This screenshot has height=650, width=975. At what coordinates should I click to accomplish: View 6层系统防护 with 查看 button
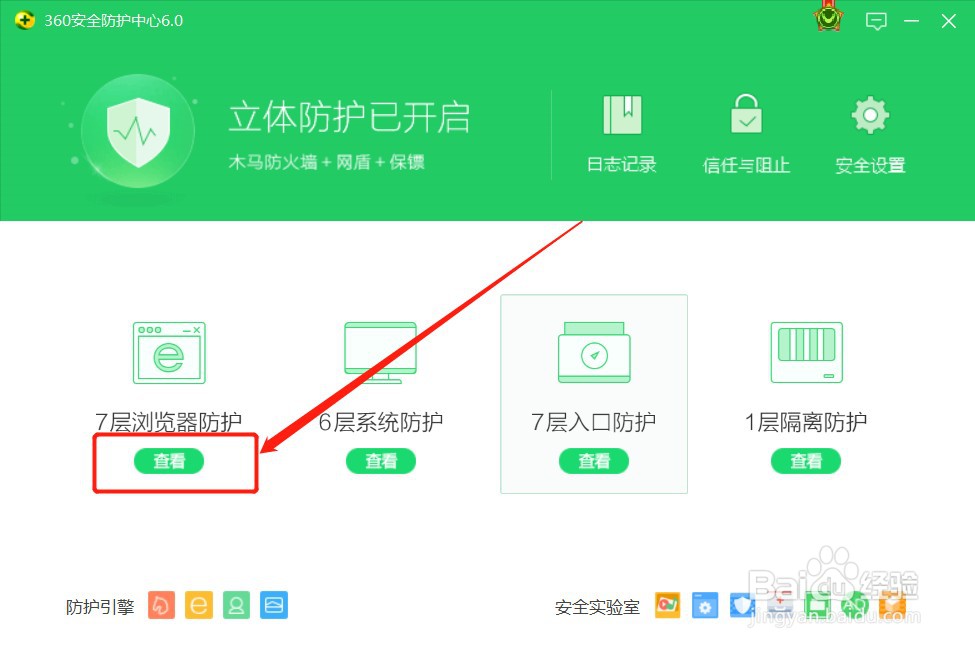381,461
